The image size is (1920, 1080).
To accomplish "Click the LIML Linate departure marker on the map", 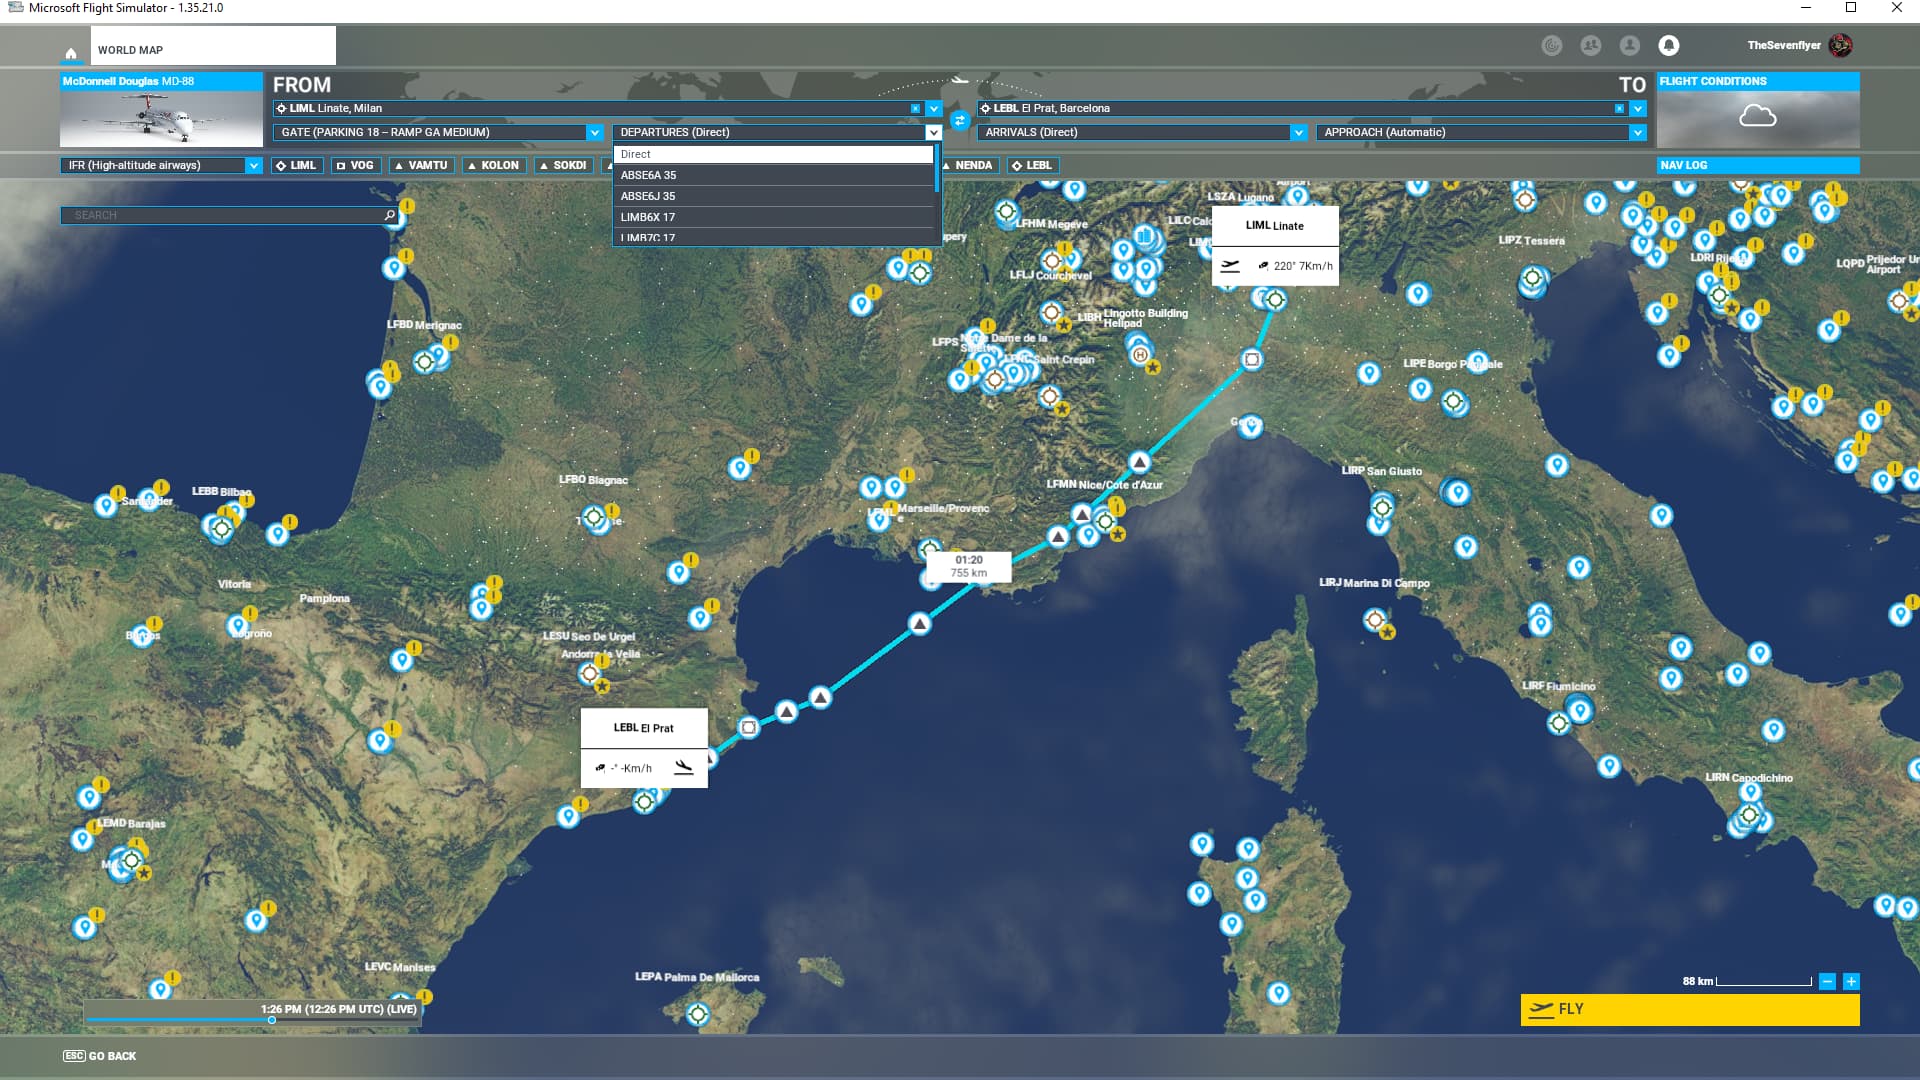I will [x=1274, y=297].
